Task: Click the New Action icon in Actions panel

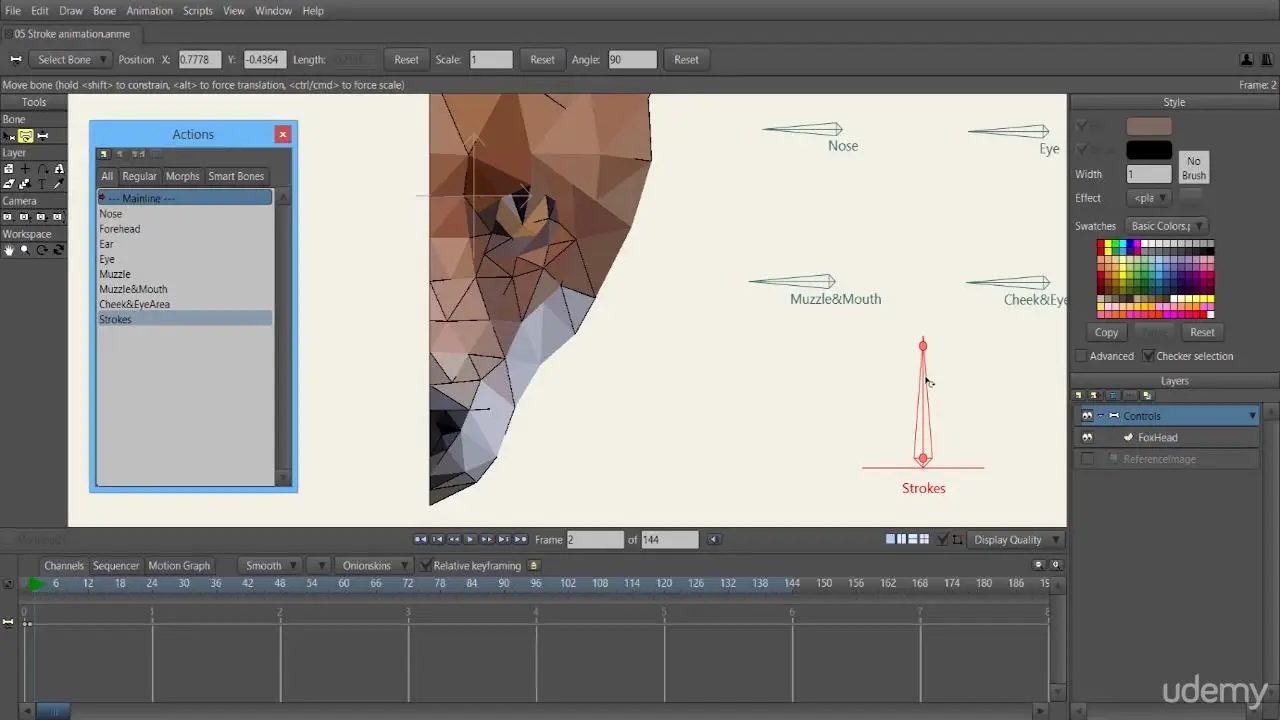Action: pyautogui.click(x=104, y=154)
